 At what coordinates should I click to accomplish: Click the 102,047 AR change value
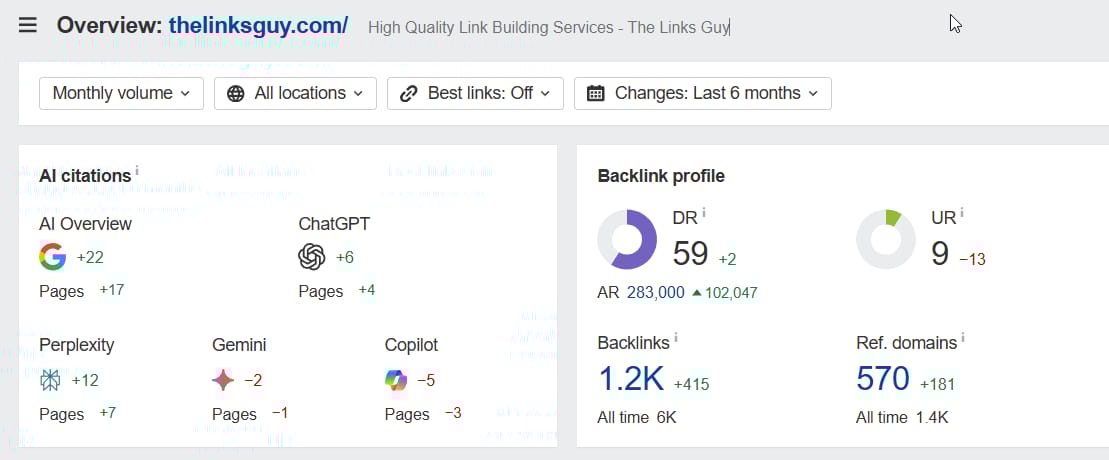(x=731, y=292)
